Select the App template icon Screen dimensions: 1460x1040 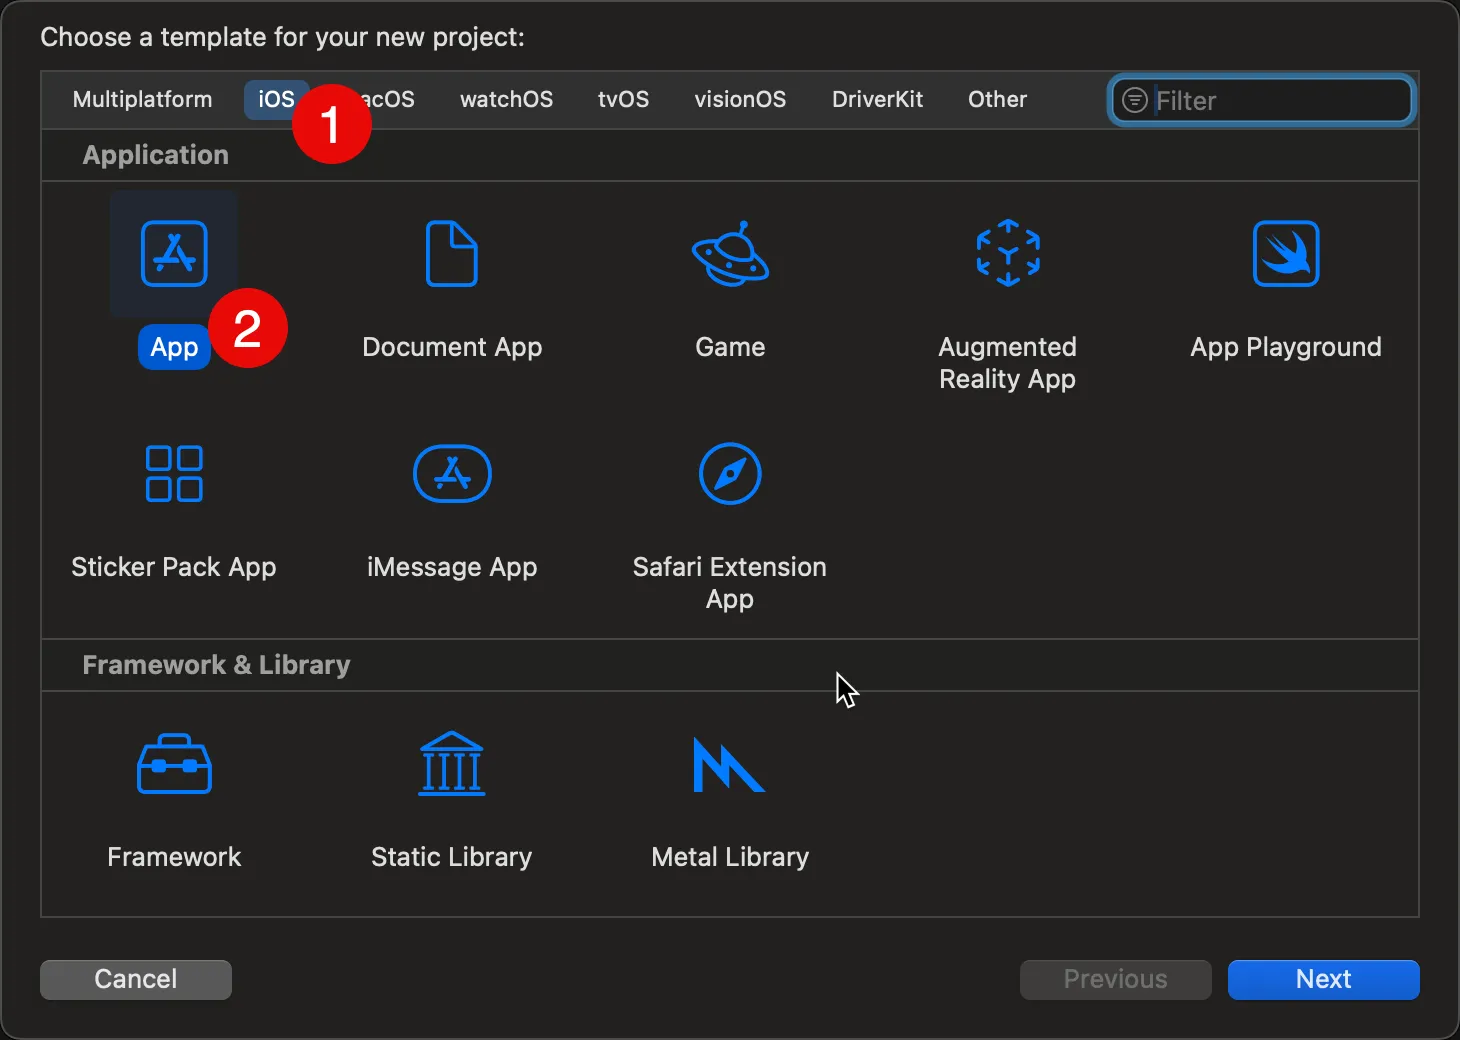click(174, 254)
